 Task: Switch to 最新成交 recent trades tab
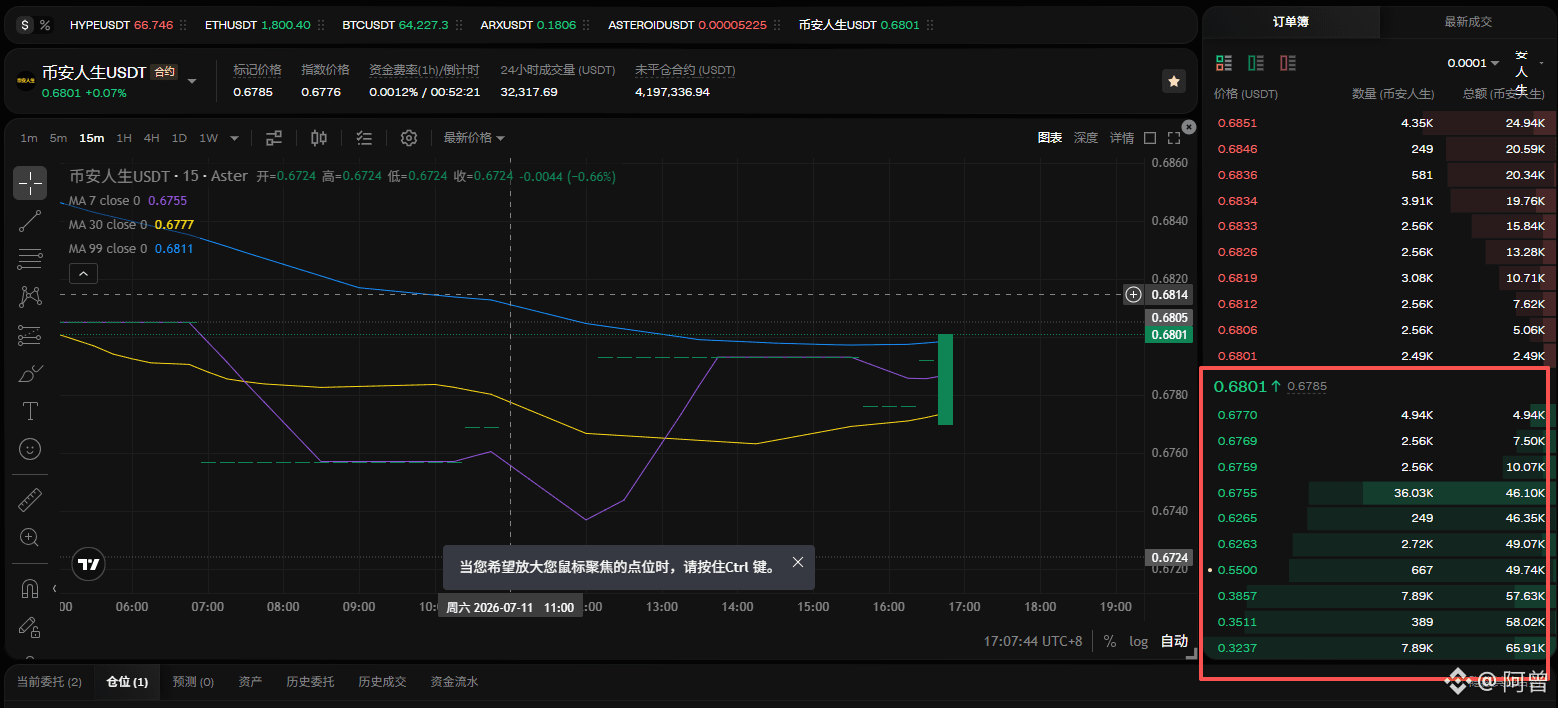tap(1468, 21)
